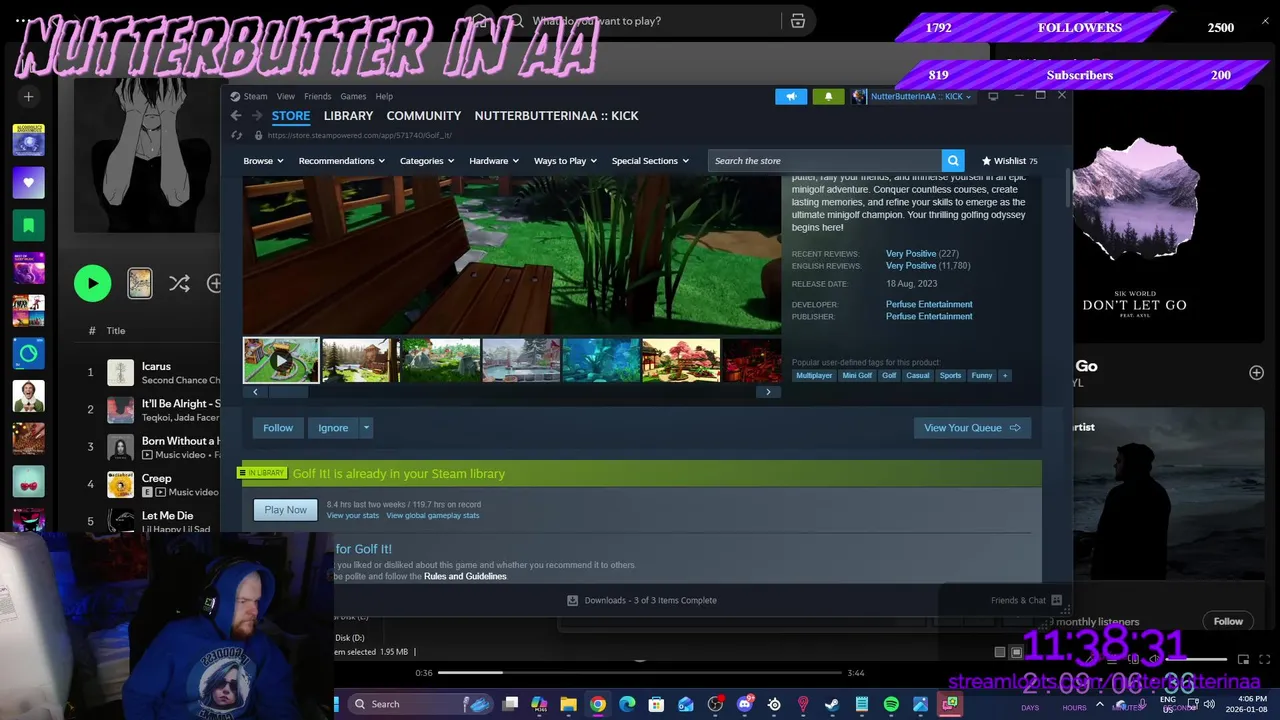
Task: Open Steam notifications bell
Action: tap(828, 97)
